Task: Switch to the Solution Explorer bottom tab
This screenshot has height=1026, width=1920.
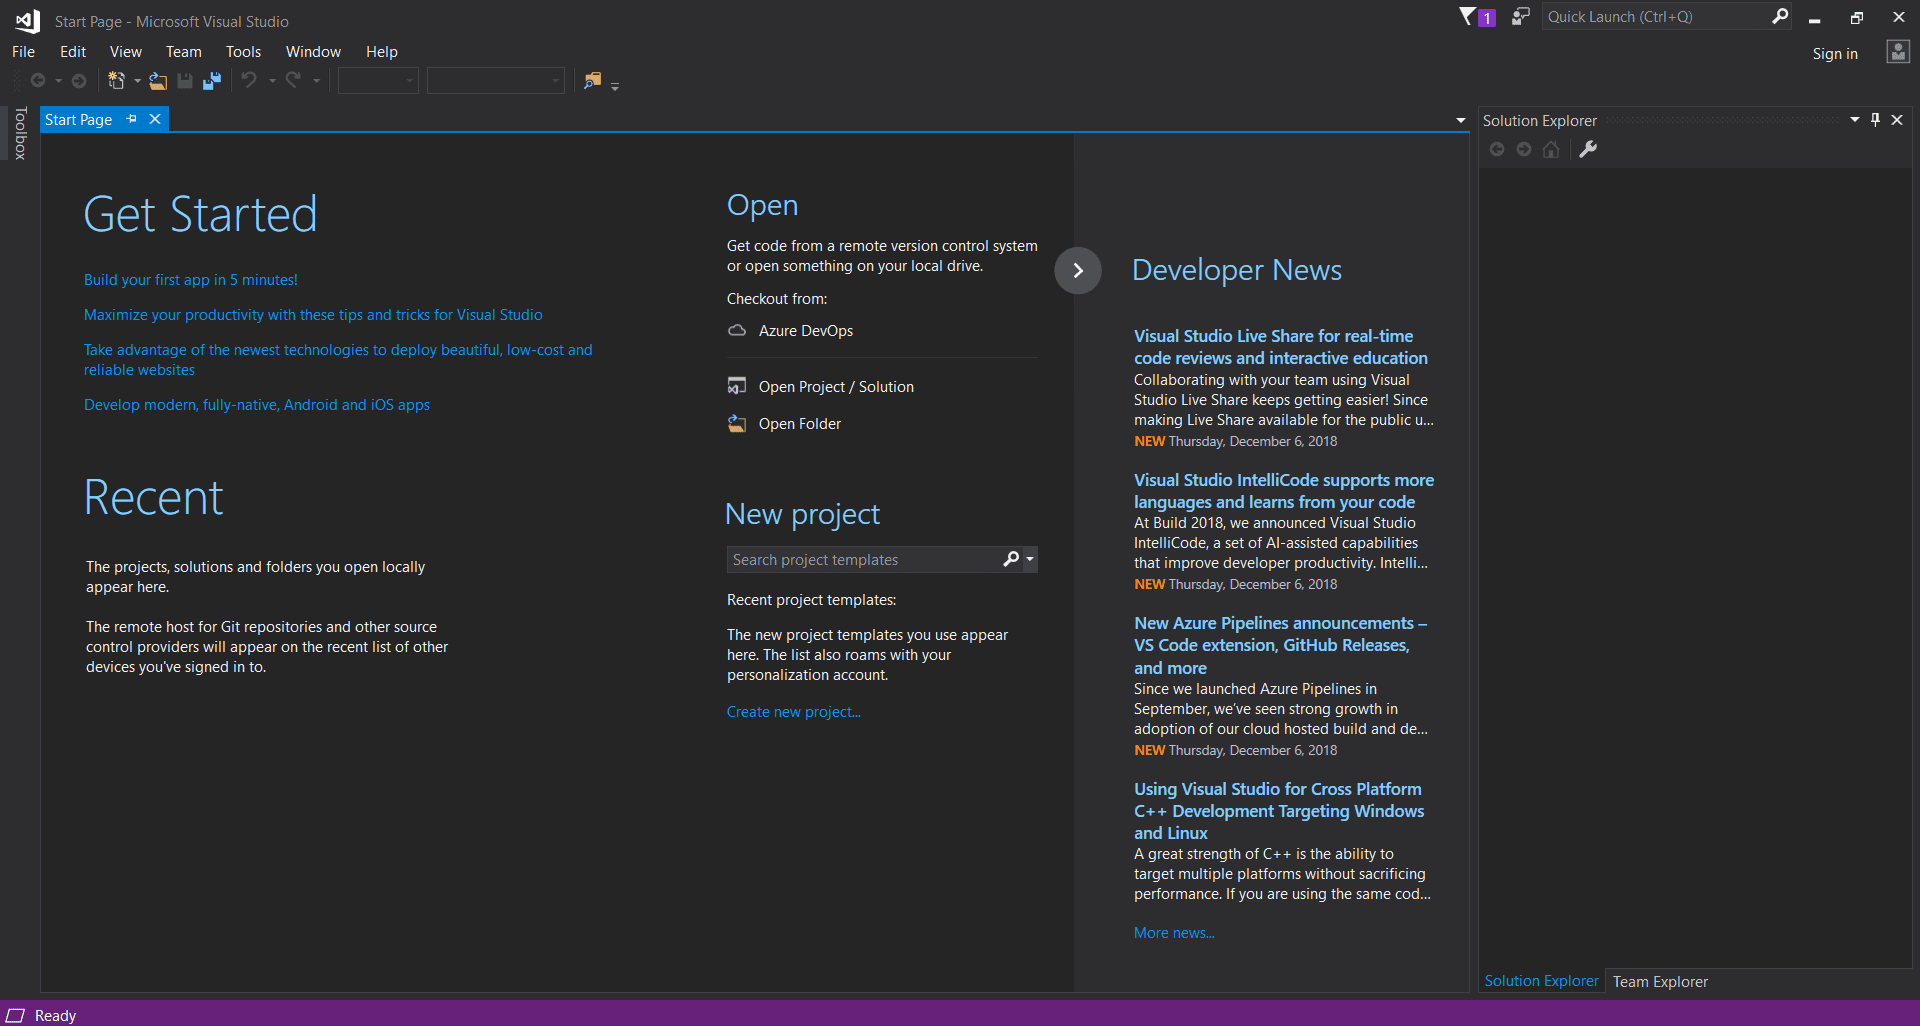Action: point(1541,981)
